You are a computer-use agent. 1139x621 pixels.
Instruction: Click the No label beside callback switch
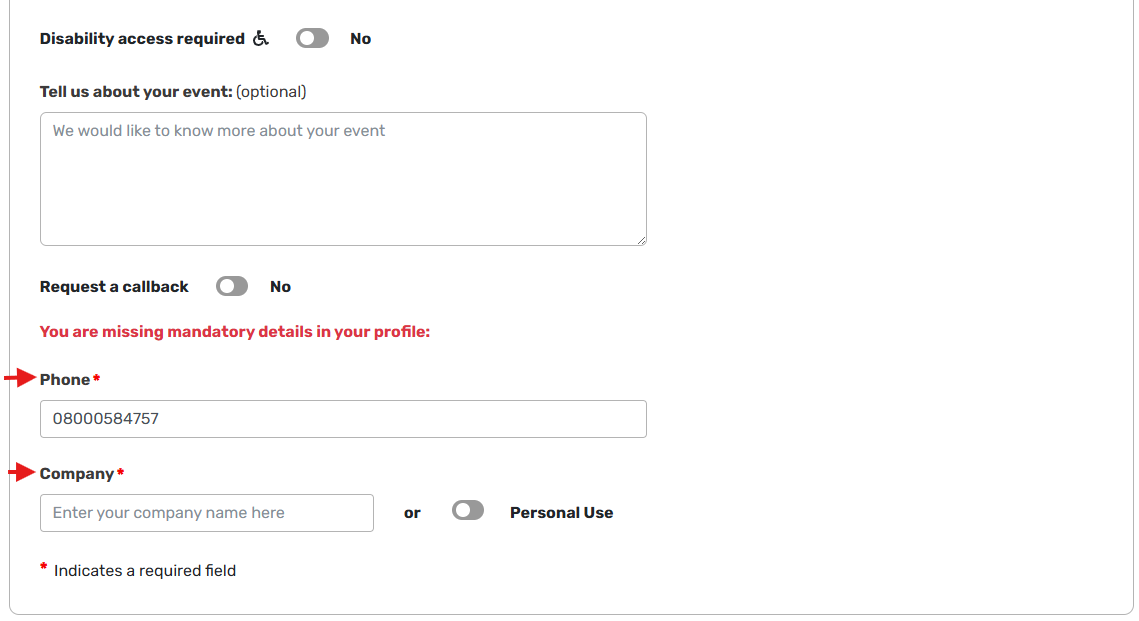tap(280, 287)
